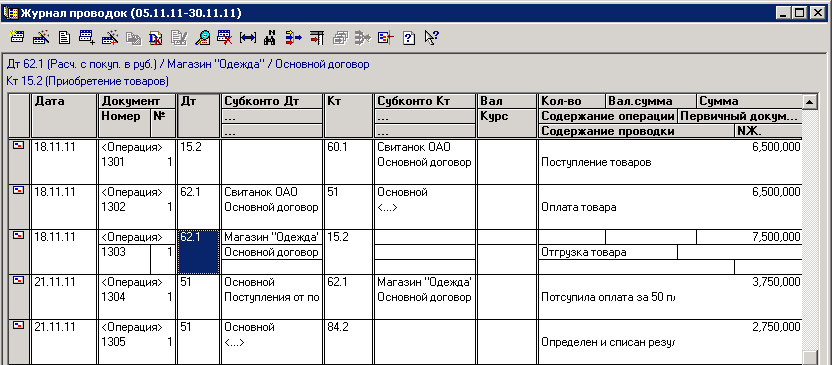Click the sum 3,750,000 cell
Image resolution: width=832 pixels, height=365 pixels.
click(776, 282)
